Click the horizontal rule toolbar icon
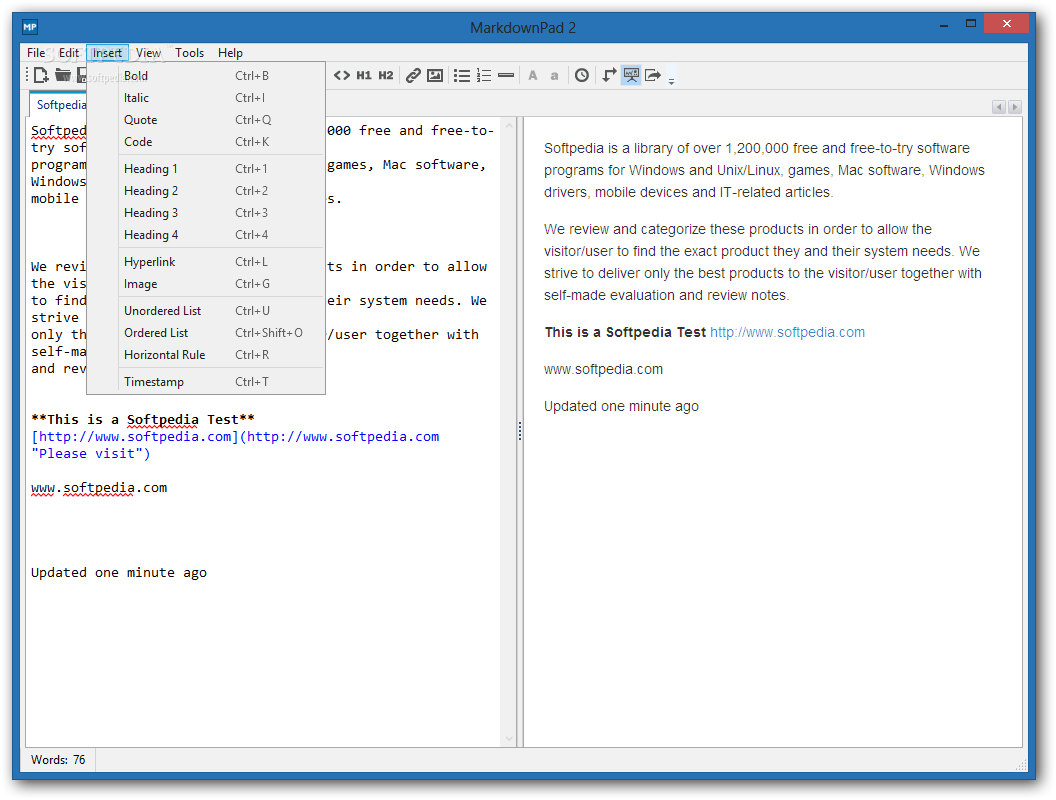 click(x=506, y=75)
